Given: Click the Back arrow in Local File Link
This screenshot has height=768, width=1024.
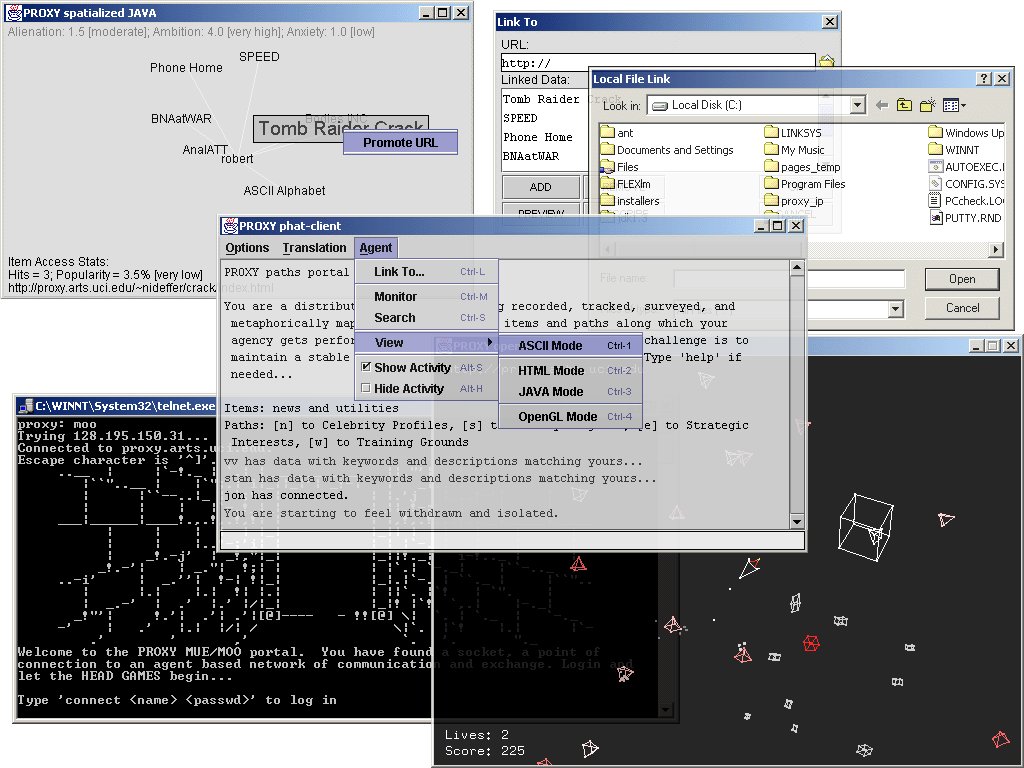Looking at the screenshot, I should [x=882, y=105].
